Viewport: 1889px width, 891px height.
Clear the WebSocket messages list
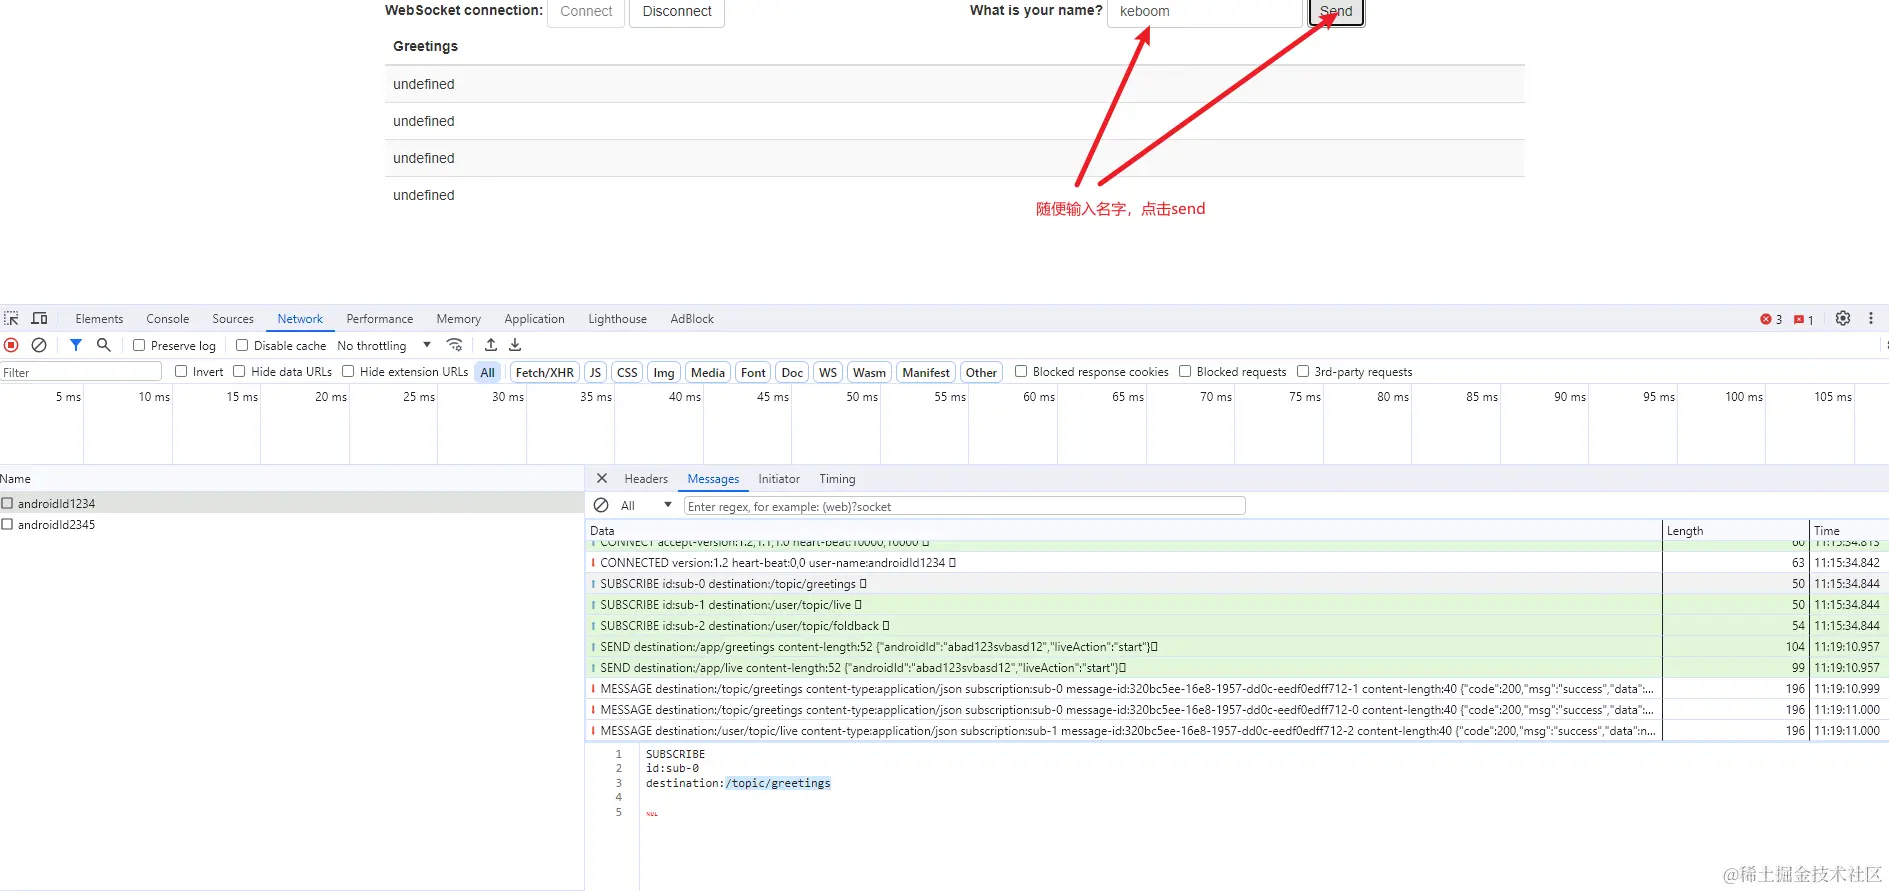[601, 505]
